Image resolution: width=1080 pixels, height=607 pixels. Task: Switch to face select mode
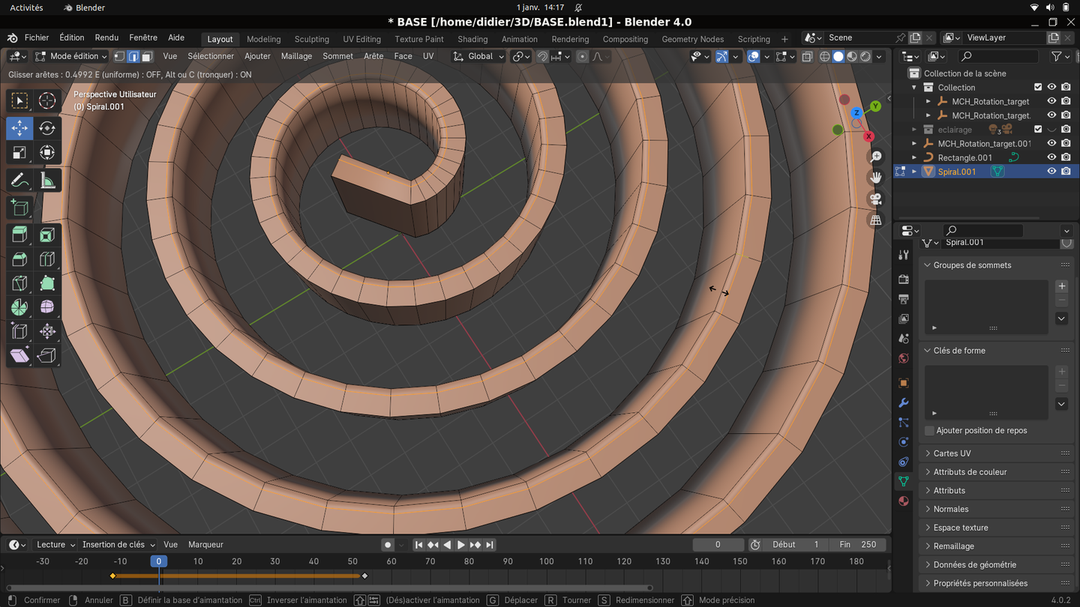tap(147, 56)
